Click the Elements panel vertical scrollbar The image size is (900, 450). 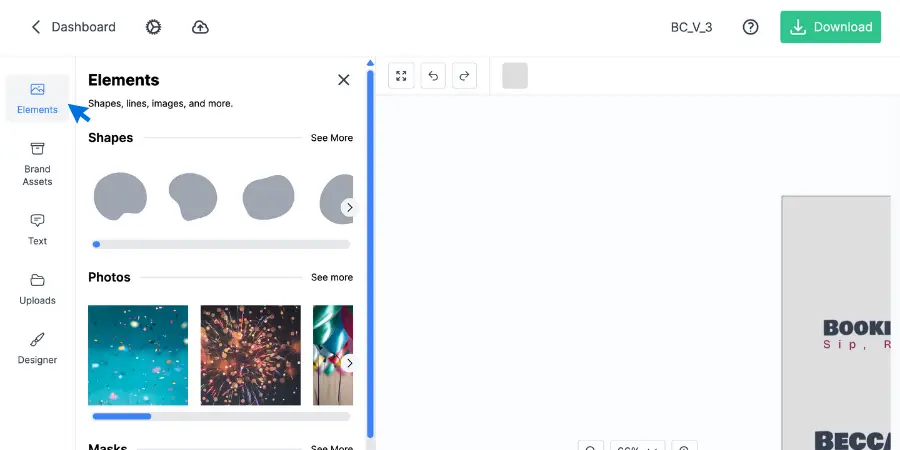click(370, 254)
